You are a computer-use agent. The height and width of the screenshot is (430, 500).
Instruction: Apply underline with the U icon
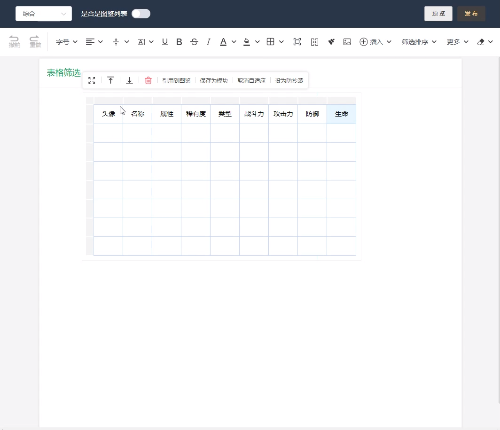pyautogui.click(x=165, y=42)
